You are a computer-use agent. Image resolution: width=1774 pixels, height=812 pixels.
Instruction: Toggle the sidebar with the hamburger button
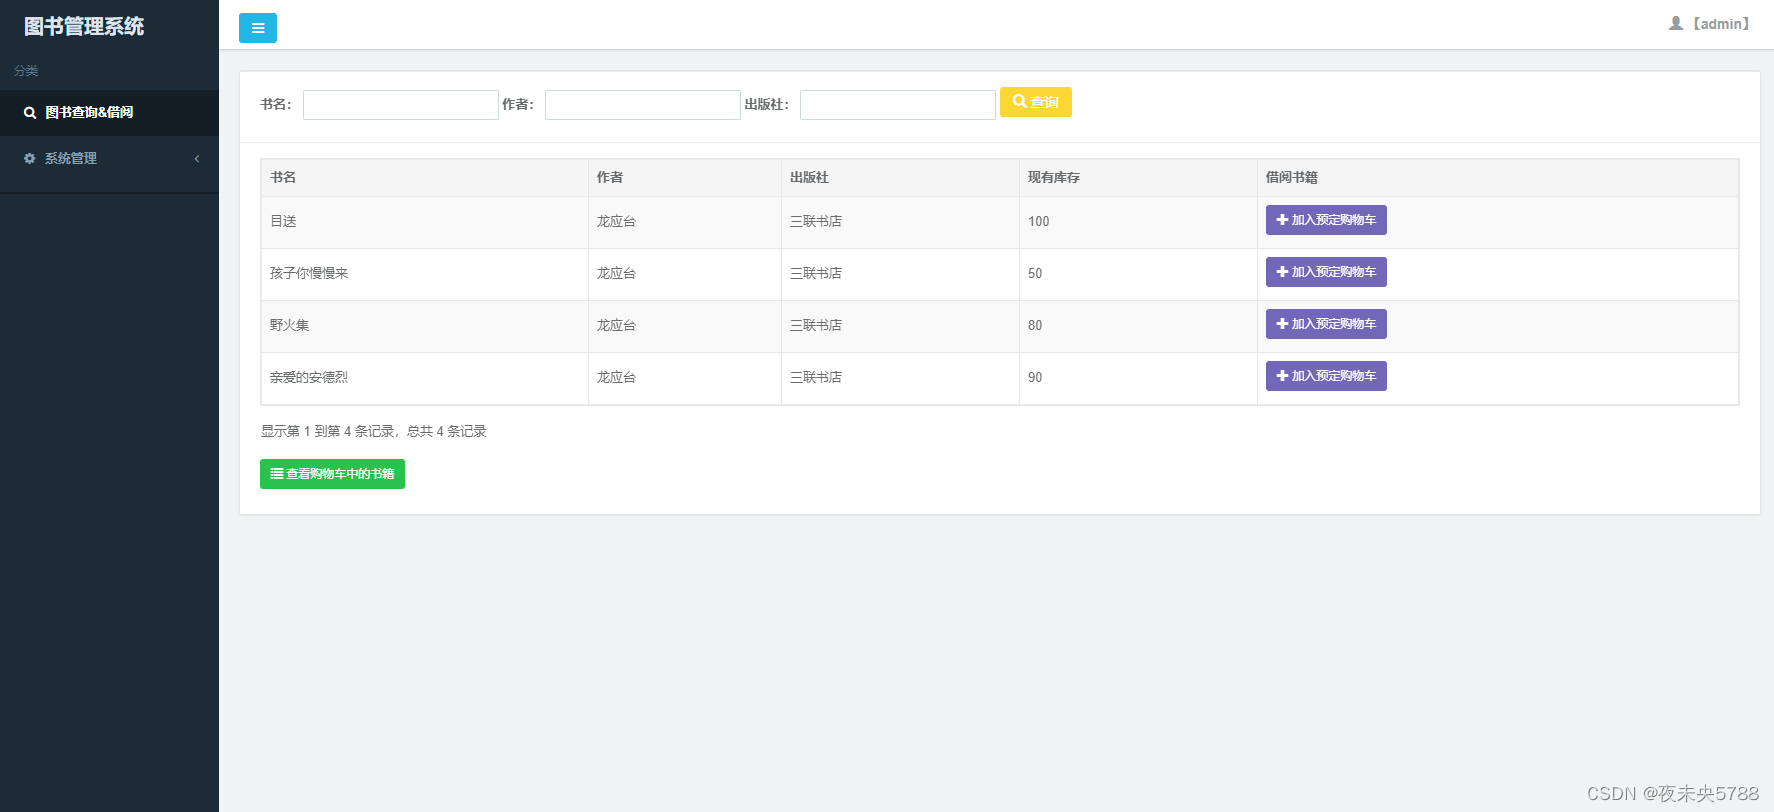[x=258, y=28]
